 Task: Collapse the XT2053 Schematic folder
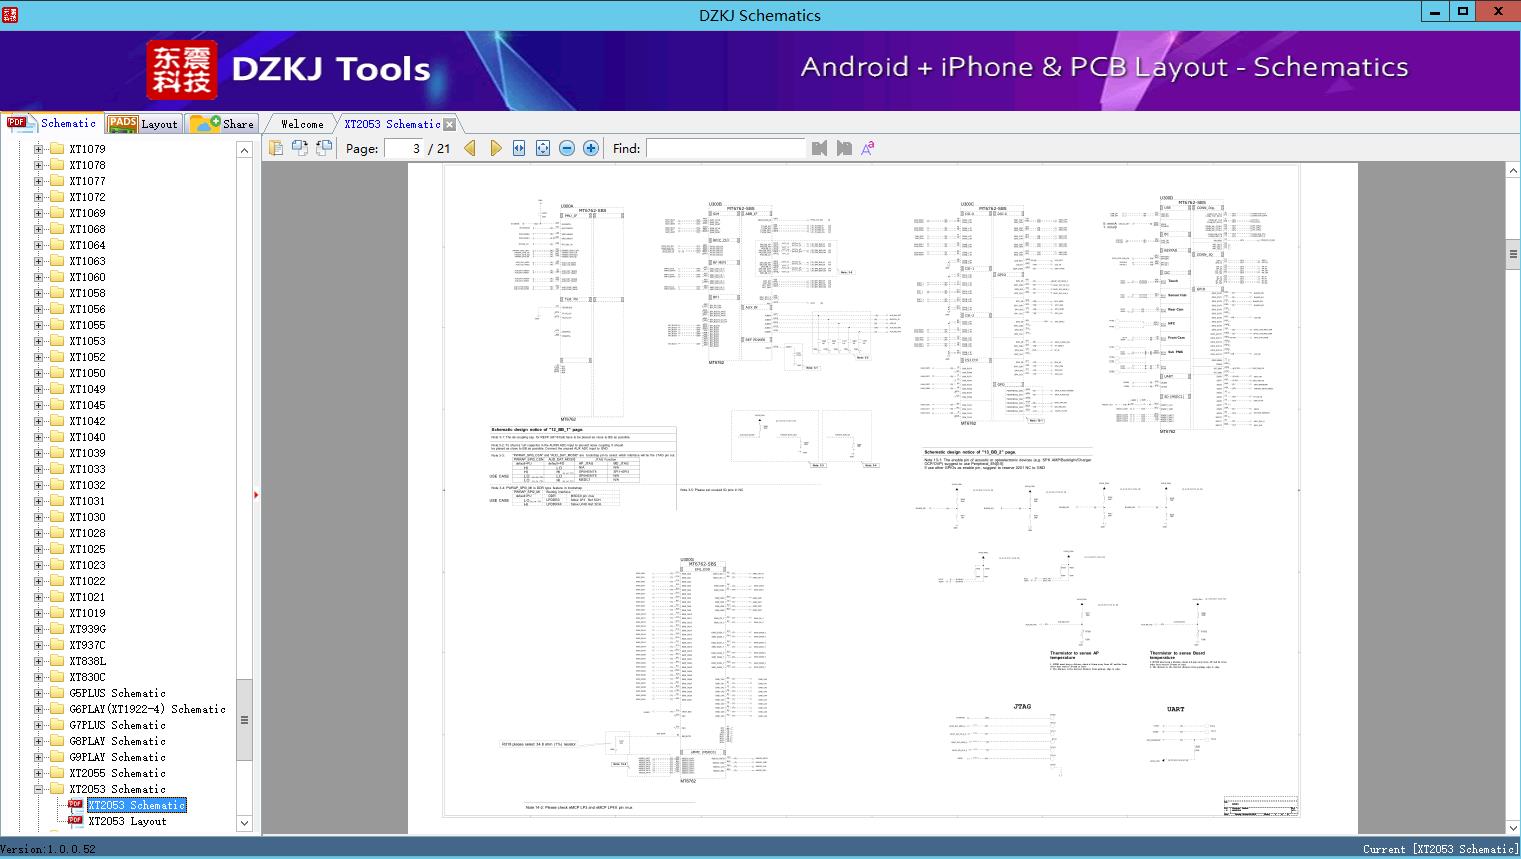point(39,789)
